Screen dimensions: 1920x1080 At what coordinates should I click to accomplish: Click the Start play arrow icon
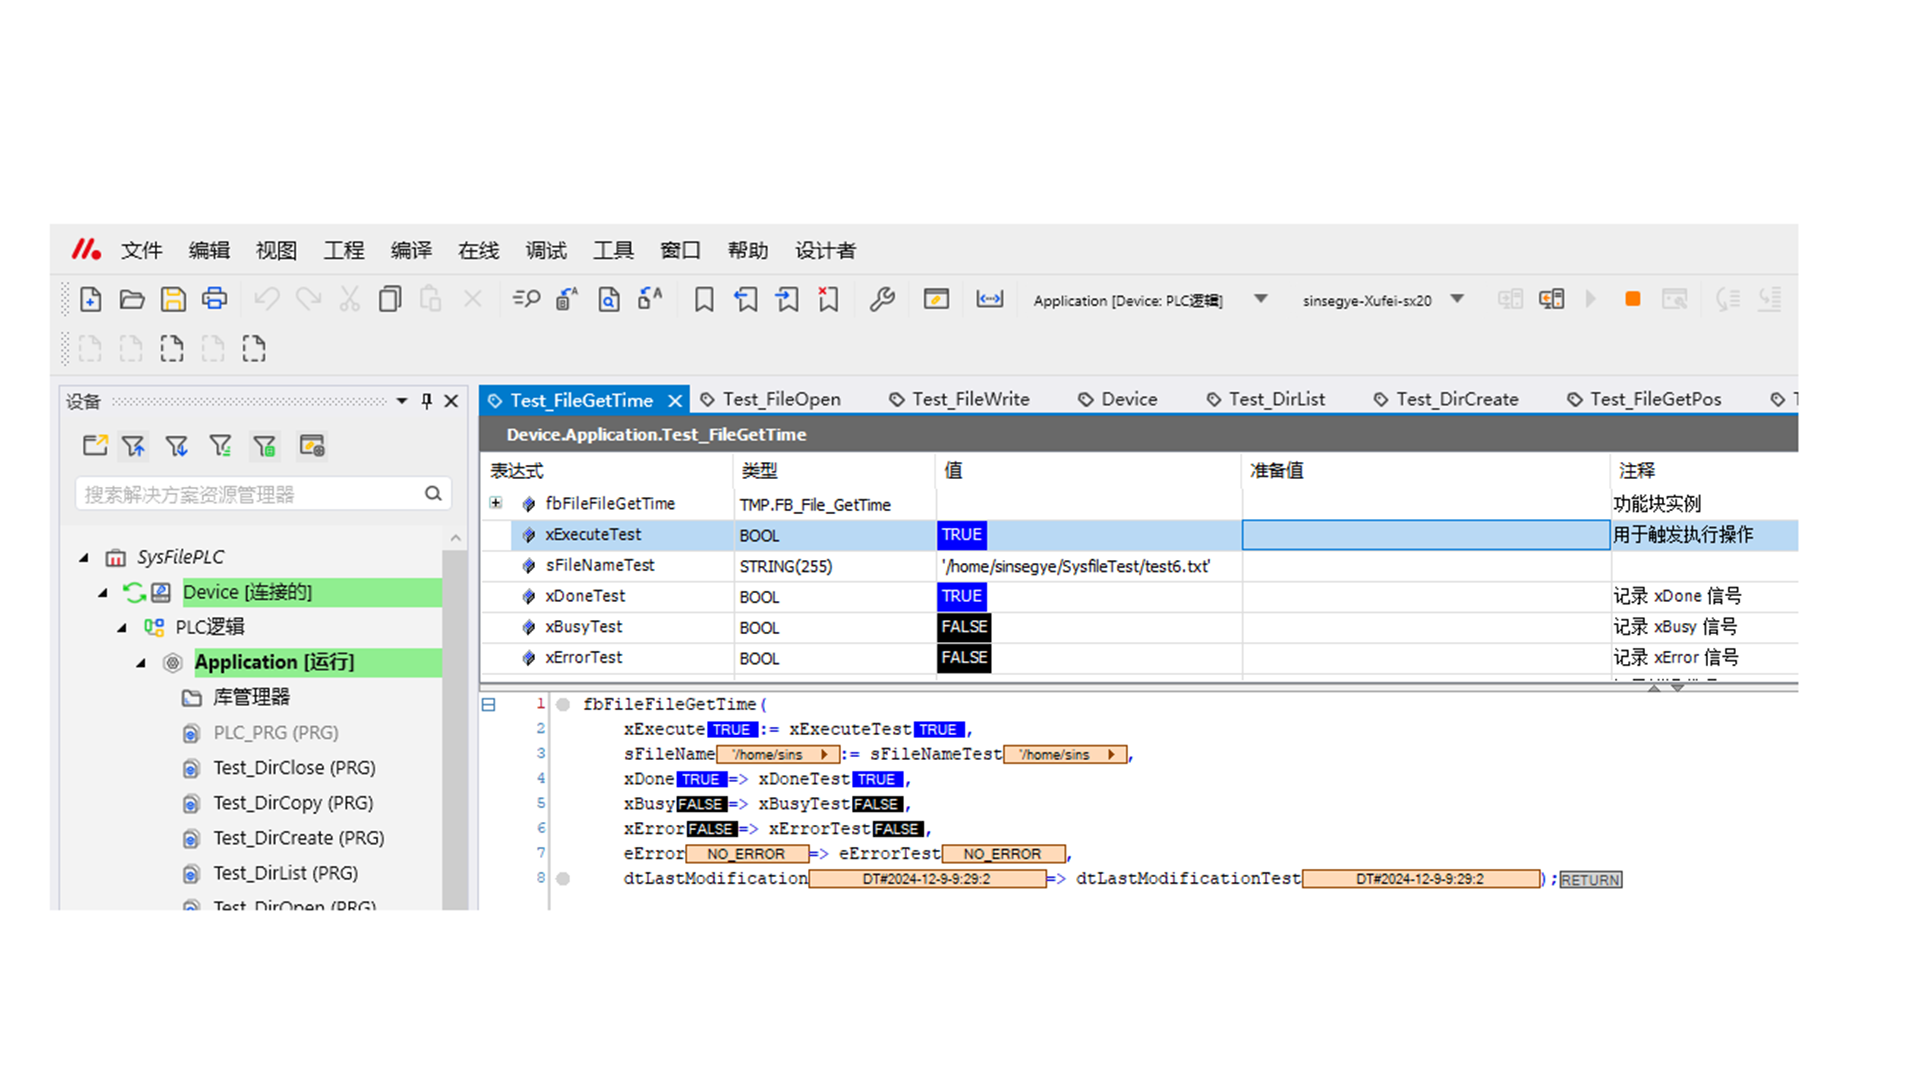(x=1591, y=299)
